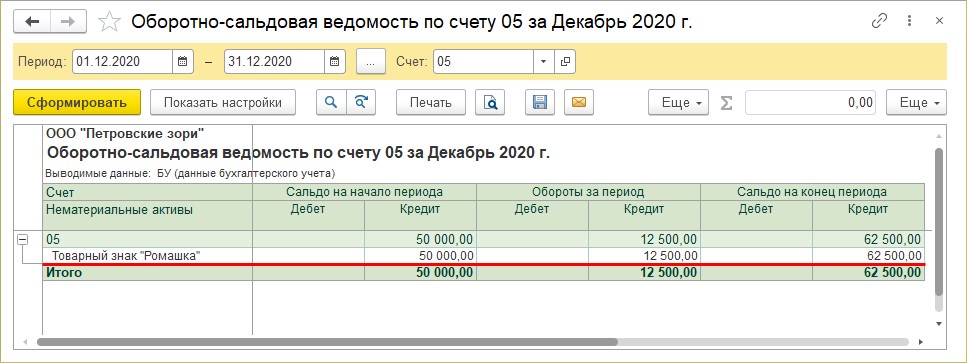
Task: Open period selection with the ellipsis button
Action: coord(371,62)
